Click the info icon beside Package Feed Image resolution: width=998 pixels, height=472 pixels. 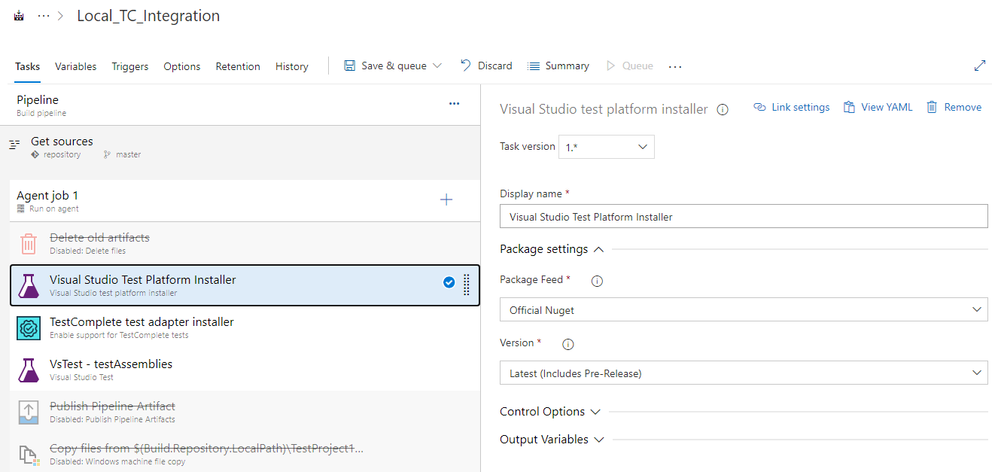point(597,281)
